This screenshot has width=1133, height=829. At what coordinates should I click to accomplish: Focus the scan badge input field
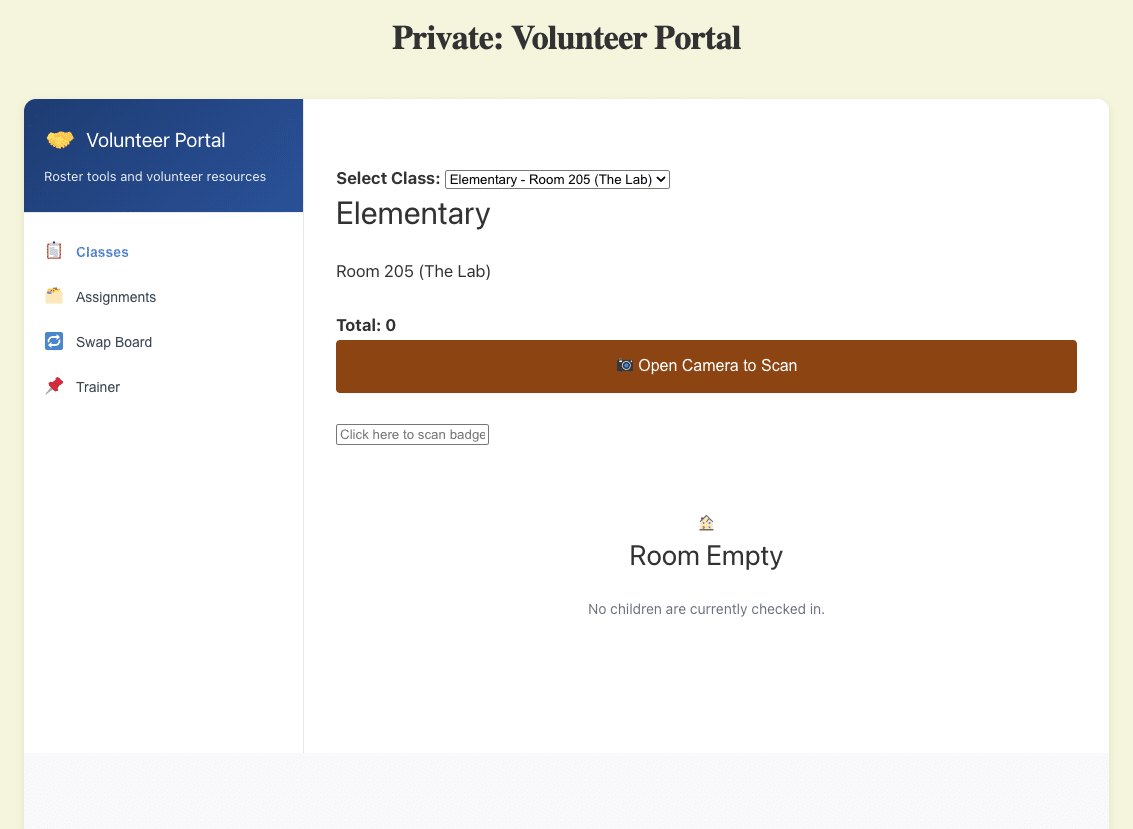412,434
